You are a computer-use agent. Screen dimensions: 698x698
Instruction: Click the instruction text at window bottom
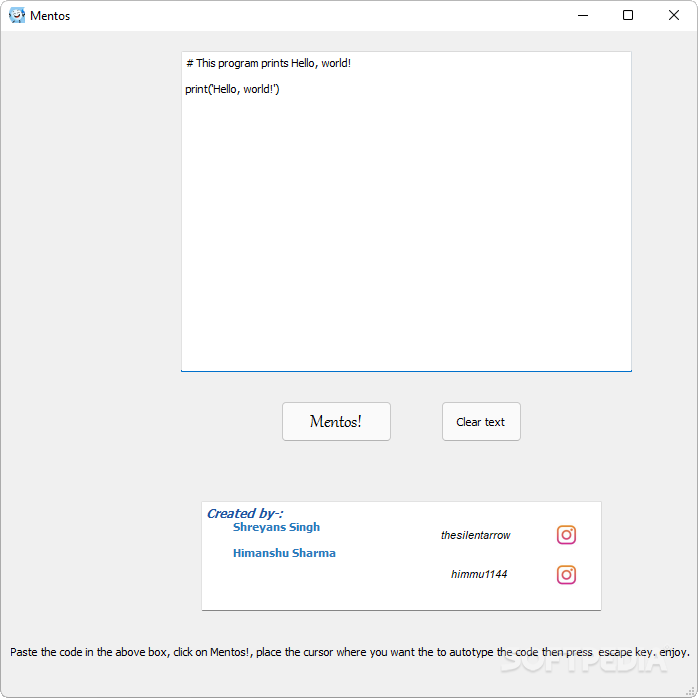pos(349,652)
